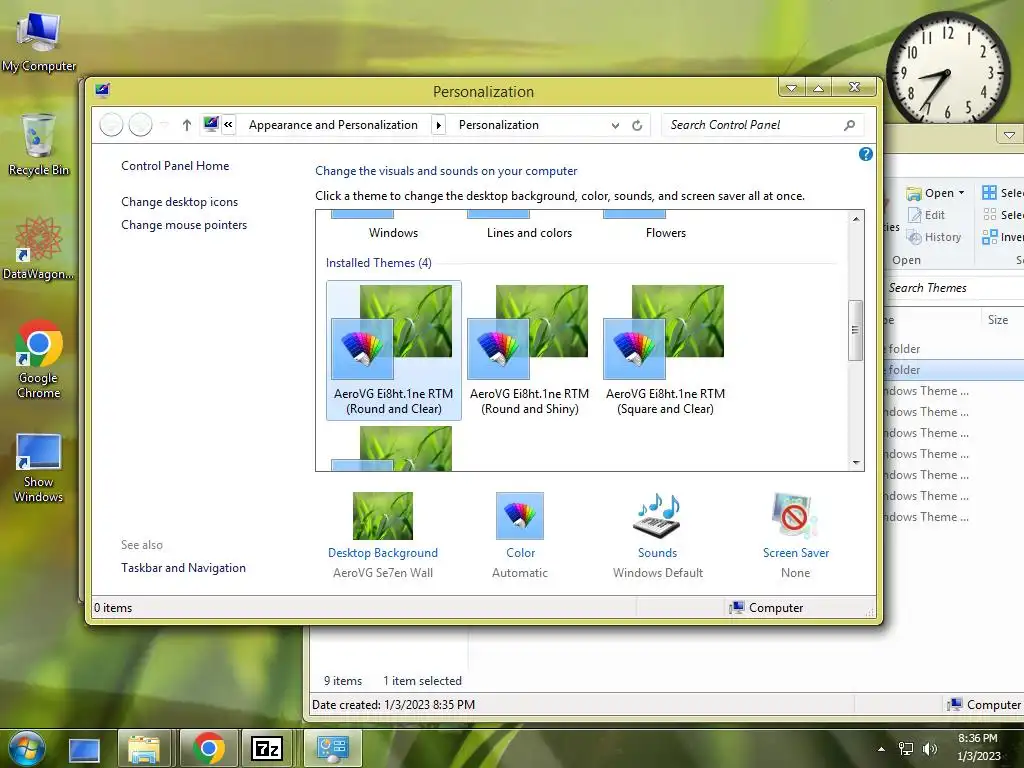Click the search magnifier icon
Screen dimensions: 1024x768
pos(850,125)
